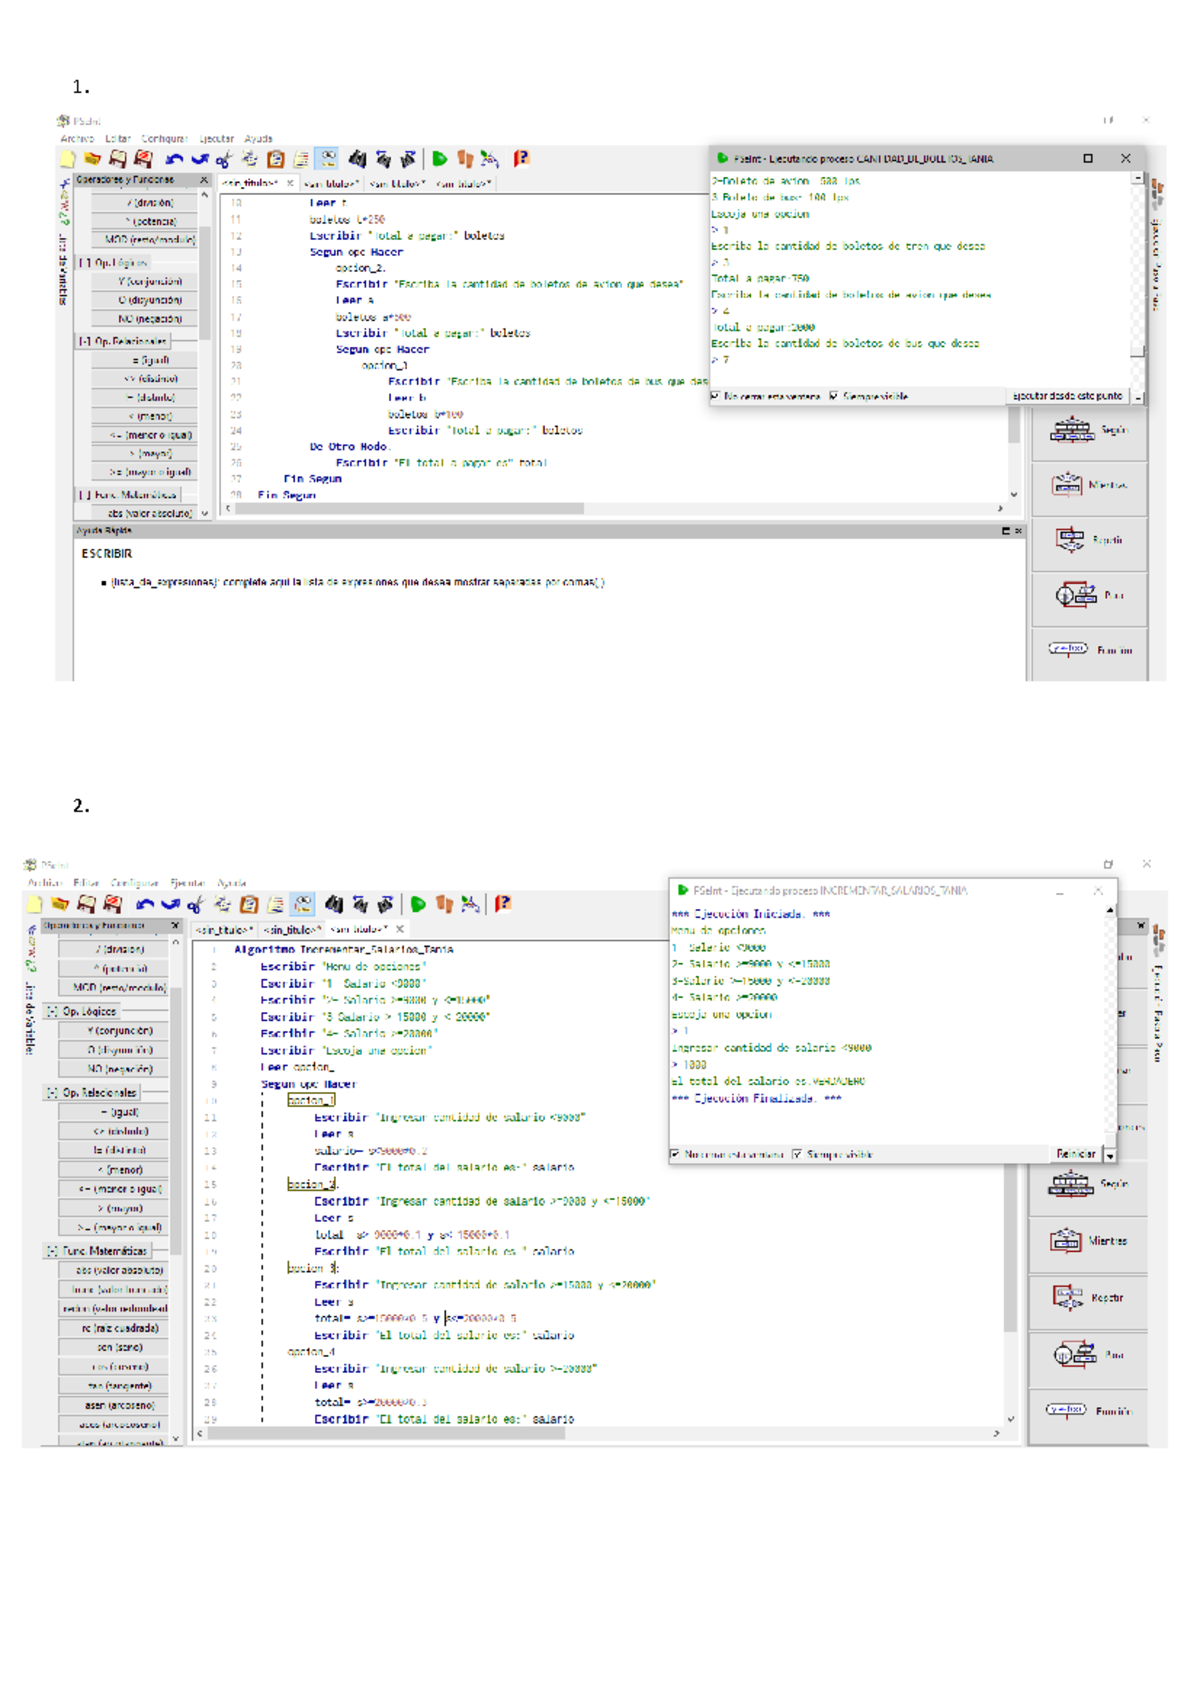1200x1698 pixels.
Task: Click the Reiniciar button
Action: pyautogui.click(x=1075, y=1154)
